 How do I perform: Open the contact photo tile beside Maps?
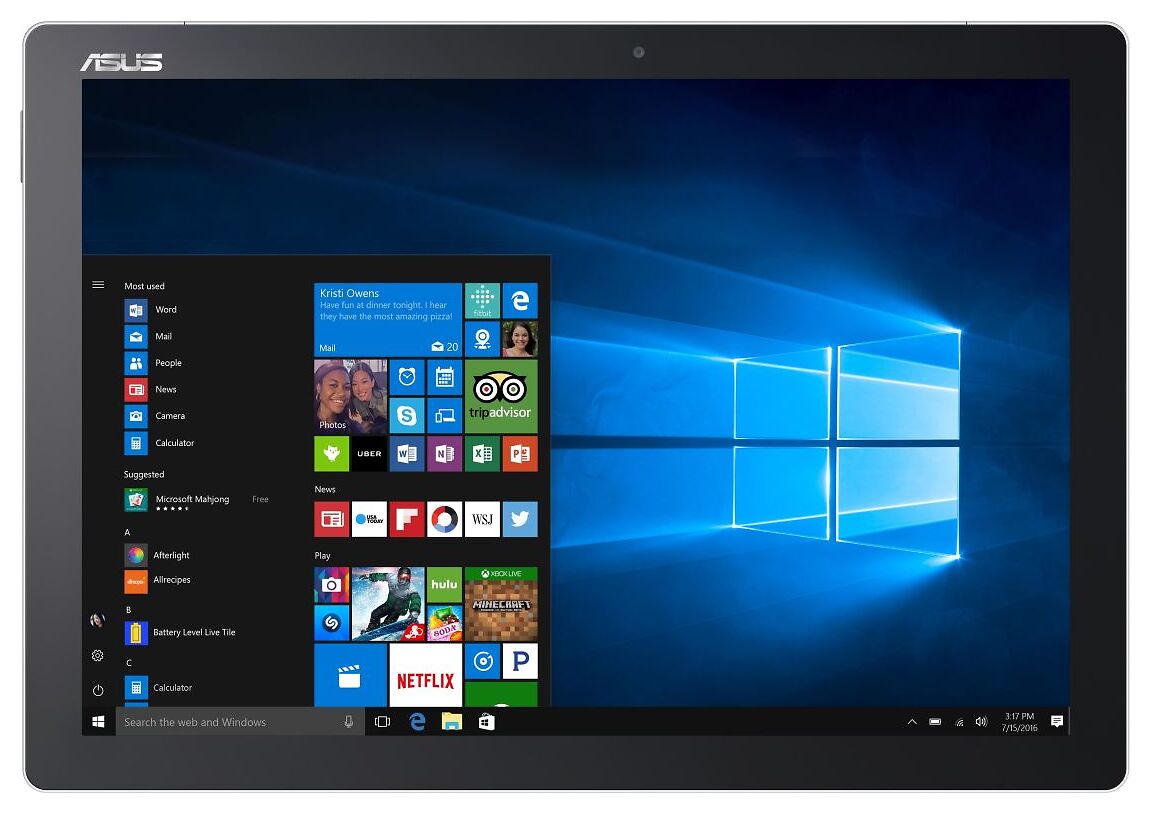tap(520, 339)
